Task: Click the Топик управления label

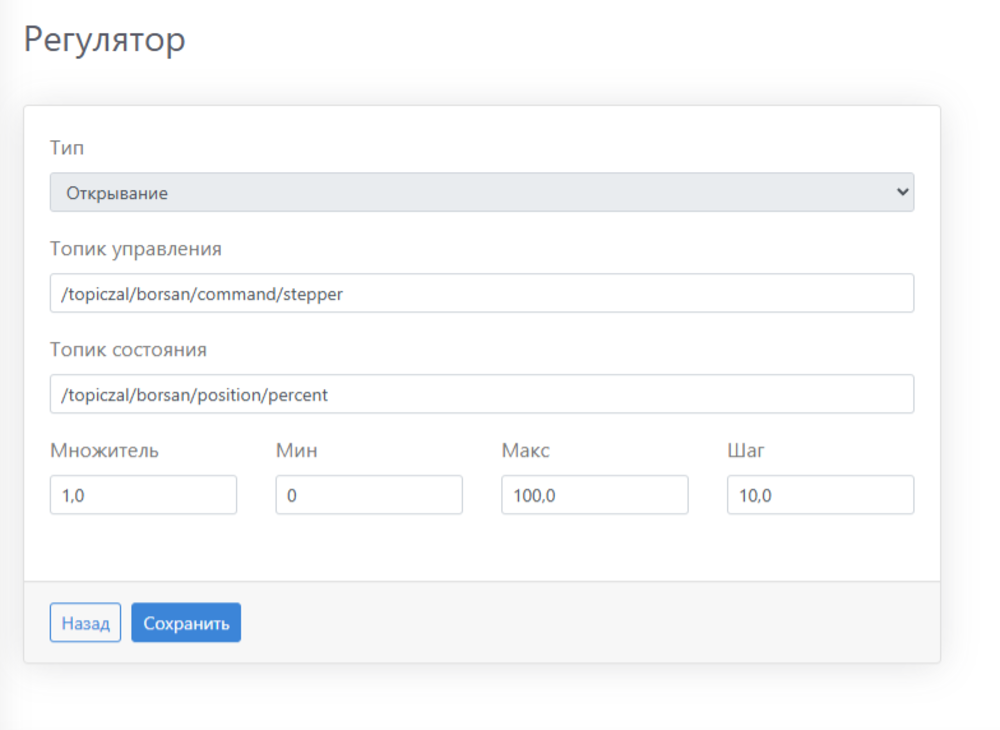Action: click(x=136, y=249)
